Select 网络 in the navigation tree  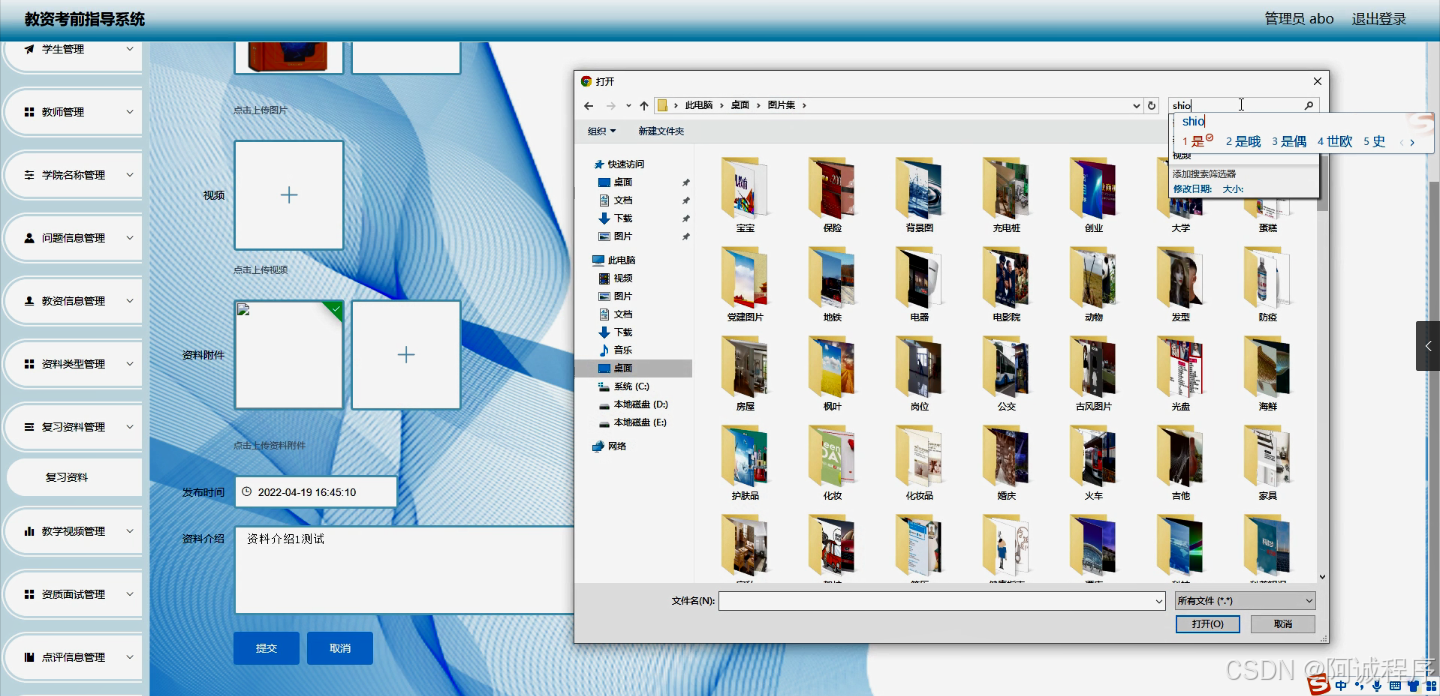click(610, 446)
